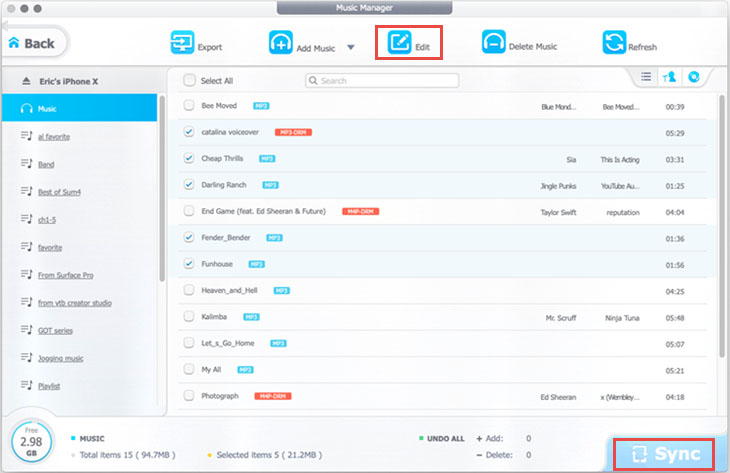This screenshot has height=473, width=730.
Task: Switch to list view icon
Action: [x=646, y=77]
